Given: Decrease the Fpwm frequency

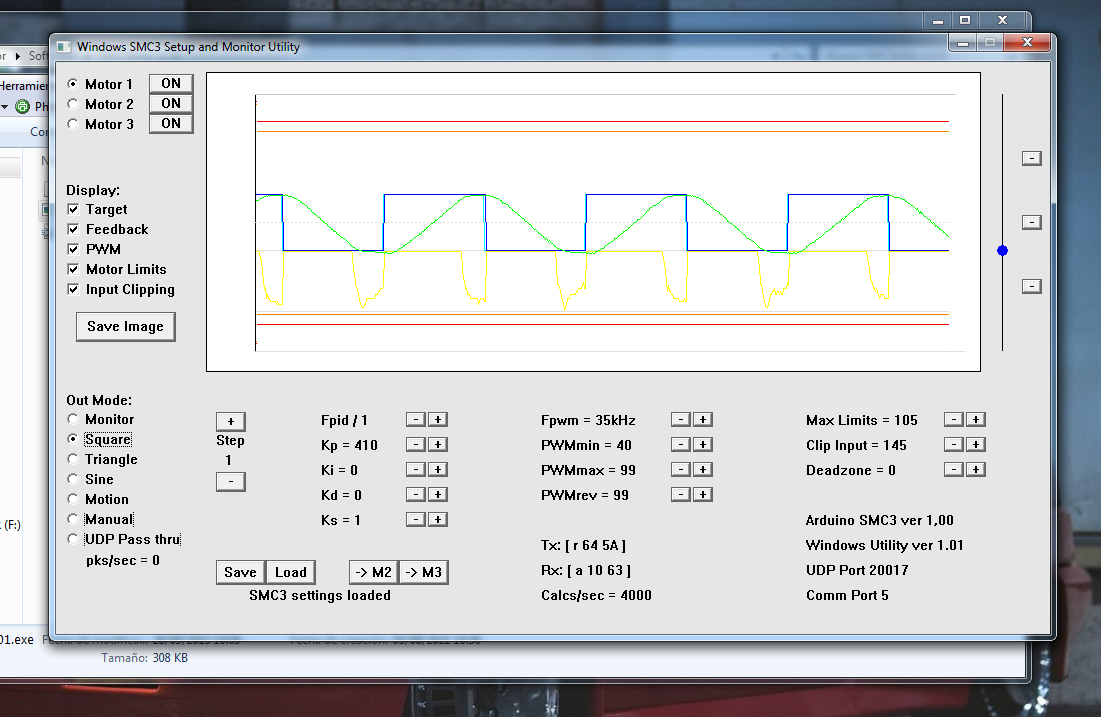Looking at the screenshot, I should (x=680, y=419).
